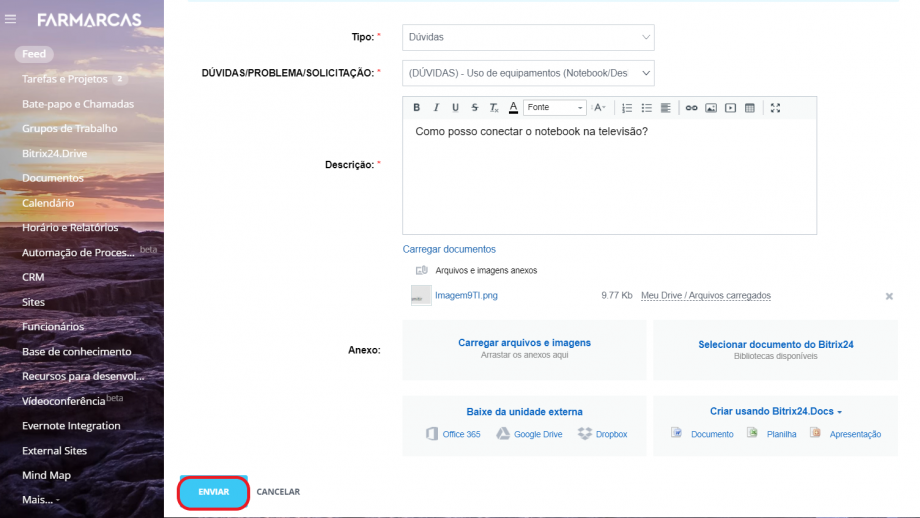Open the Fonte font dropdown

click(x=555, y=108)
